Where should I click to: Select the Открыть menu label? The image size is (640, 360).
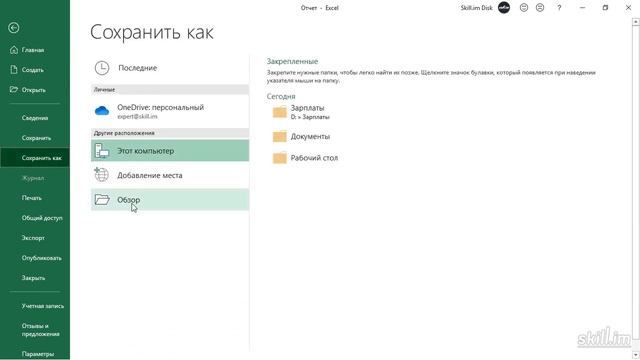(33, 90)
